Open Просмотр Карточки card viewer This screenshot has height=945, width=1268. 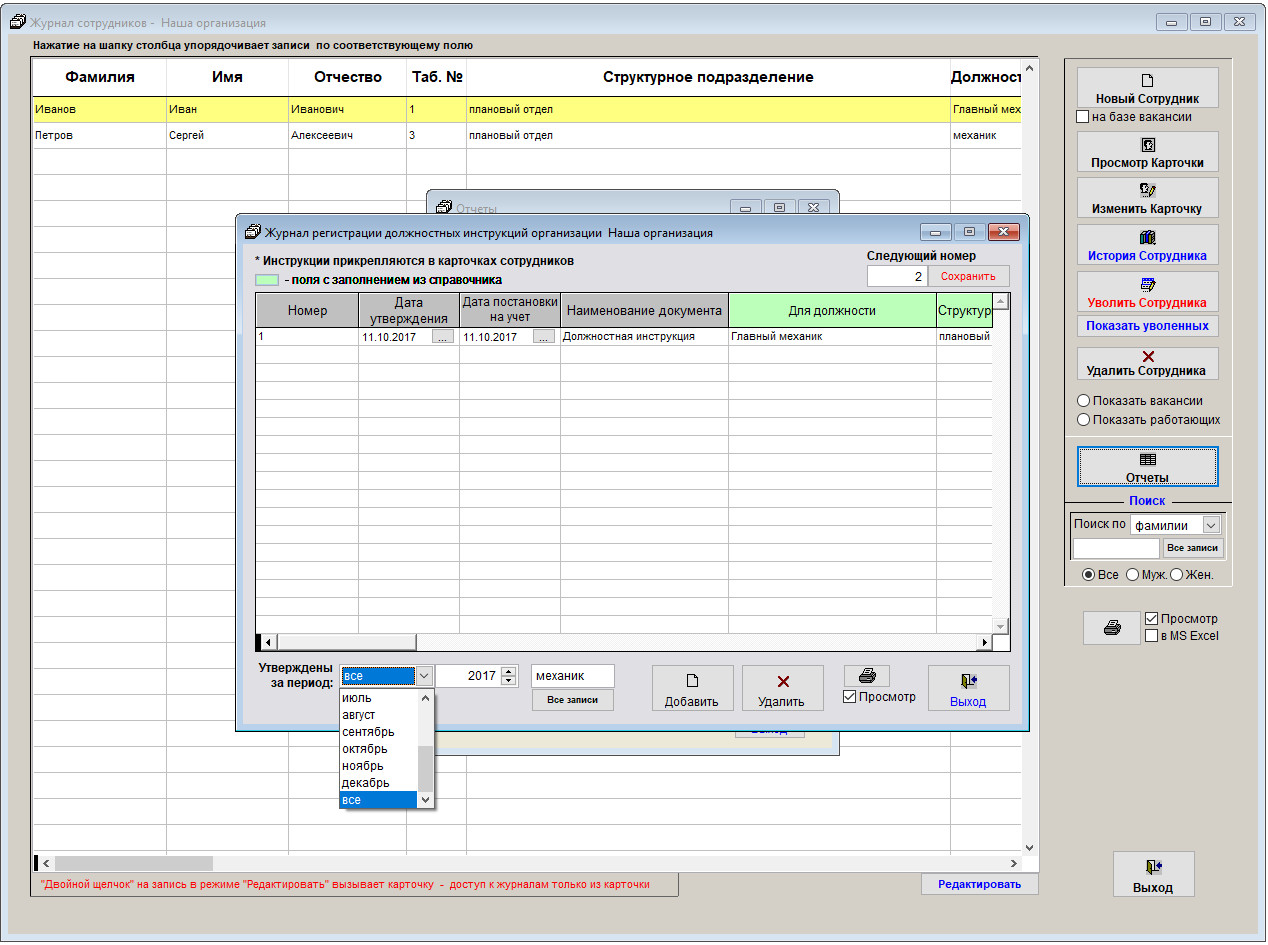tap(1147, 152)
